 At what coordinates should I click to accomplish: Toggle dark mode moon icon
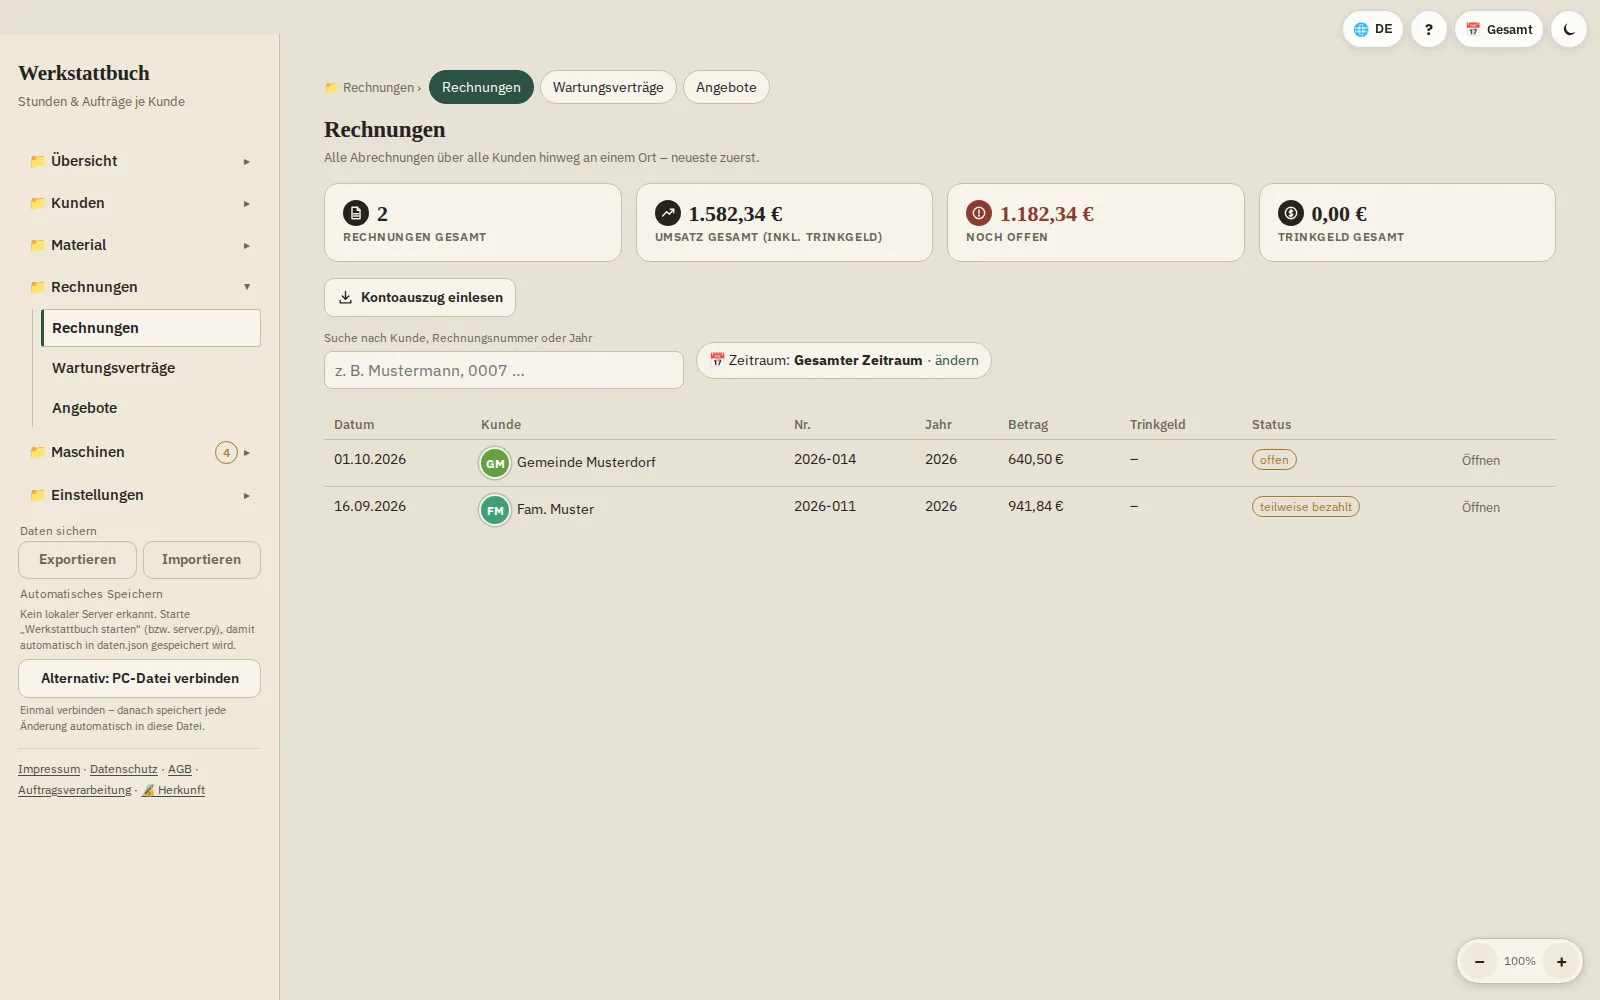coord(1568,29)
